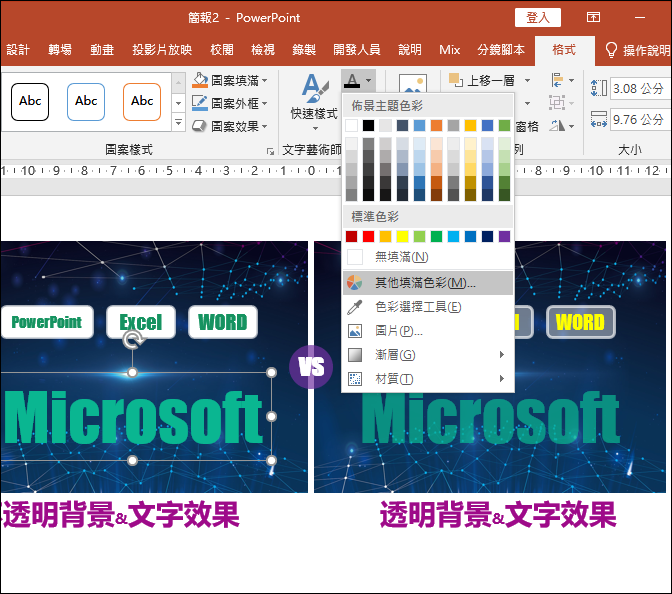Choose No Fill from the color menu
Screen dimensions: 672x594
[x=428, y=257]
